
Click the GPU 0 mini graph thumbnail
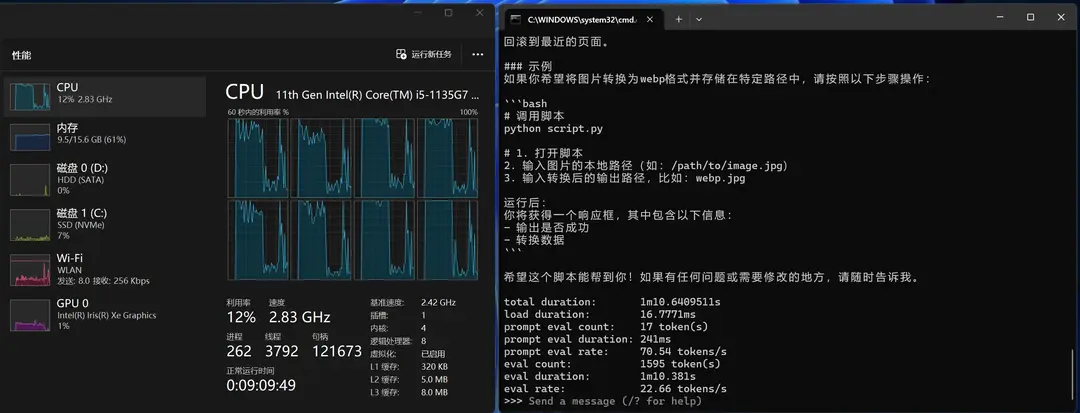point(30,317)
